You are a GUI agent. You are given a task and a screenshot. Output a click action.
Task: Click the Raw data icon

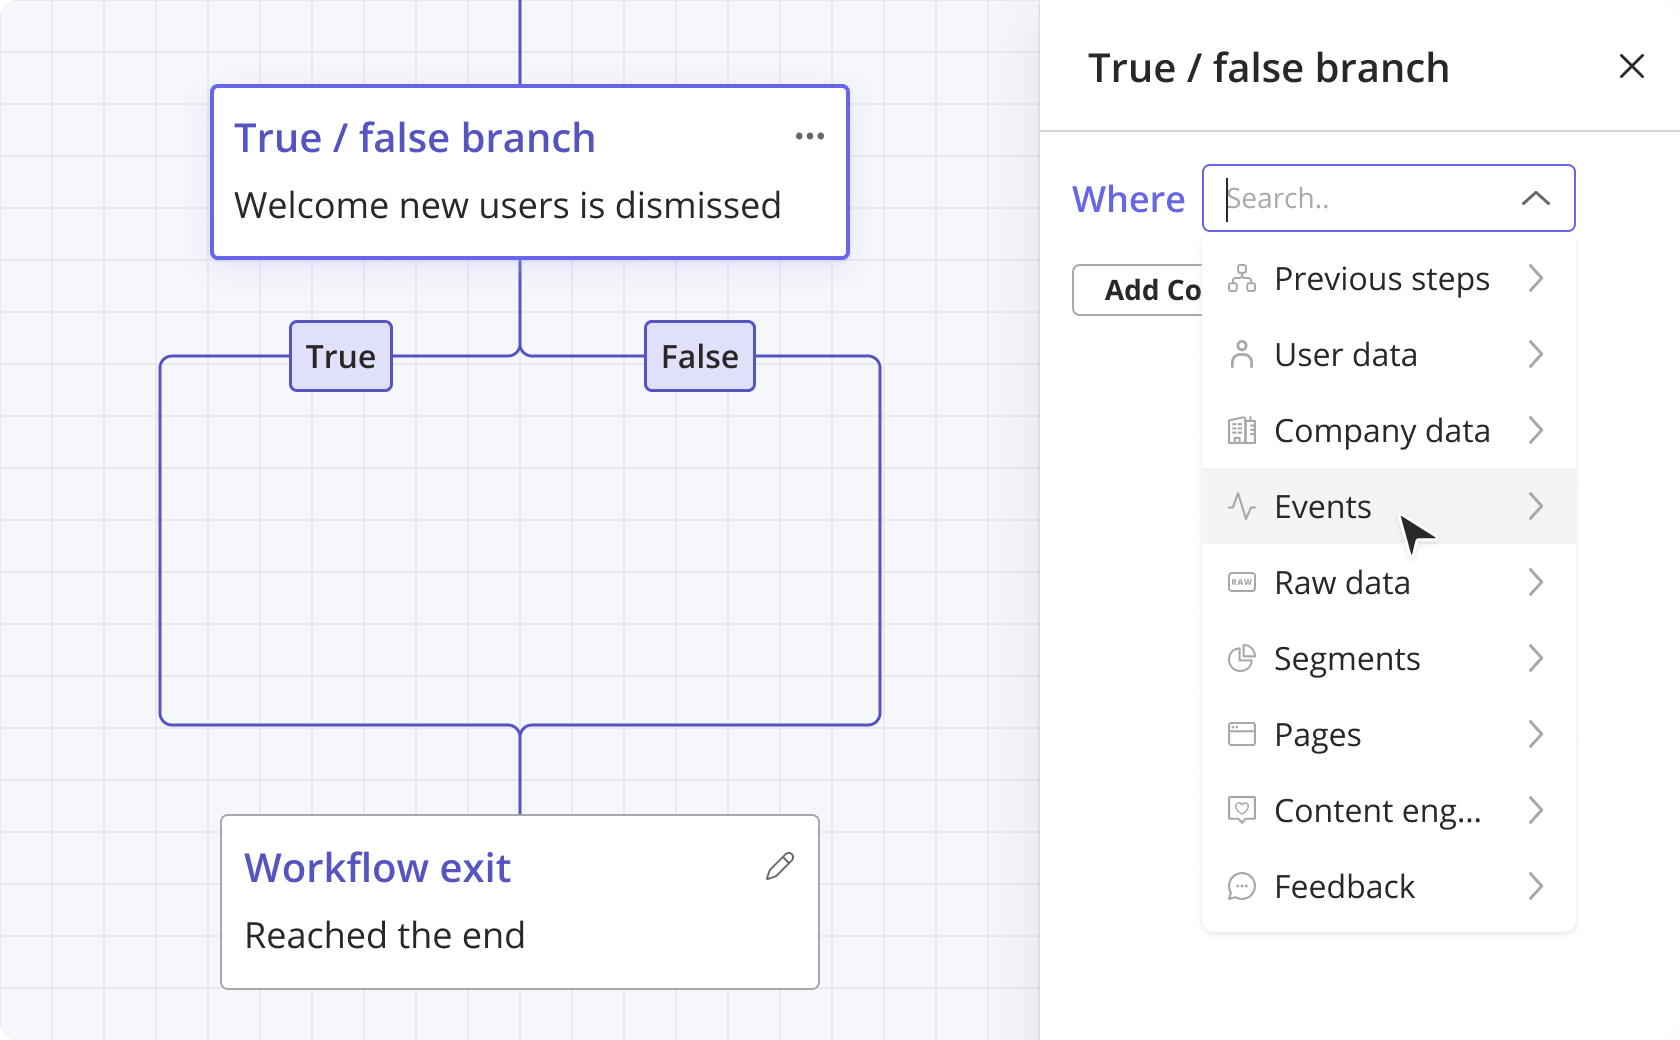click(x=1241, y=583)
